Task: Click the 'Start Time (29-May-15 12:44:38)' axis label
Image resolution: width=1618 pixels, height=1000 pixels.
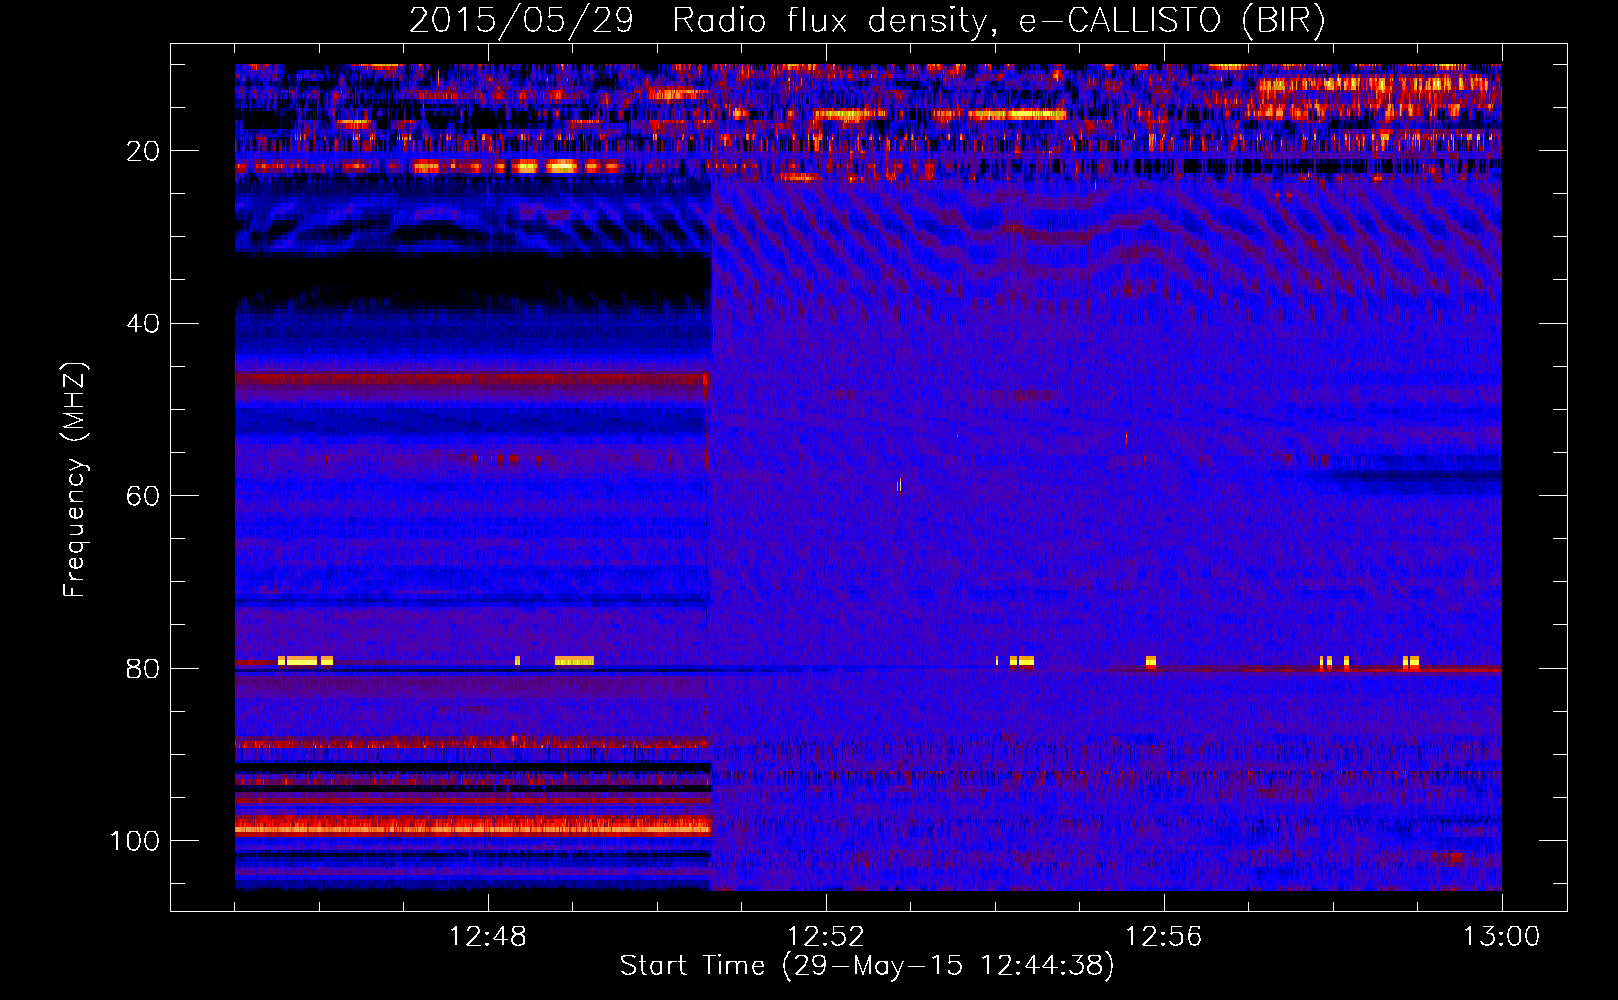Action: click(x=866, y=966)
